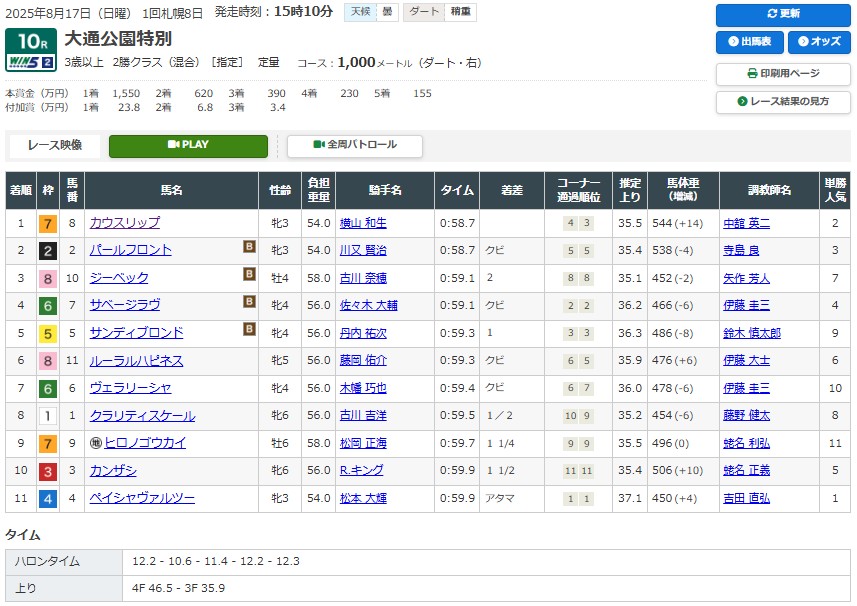The width and height of the screenshot is (857, 606).
Task: Click the 地 mark beside ヒロノゴウカイ
Action: tap(96, 443)
